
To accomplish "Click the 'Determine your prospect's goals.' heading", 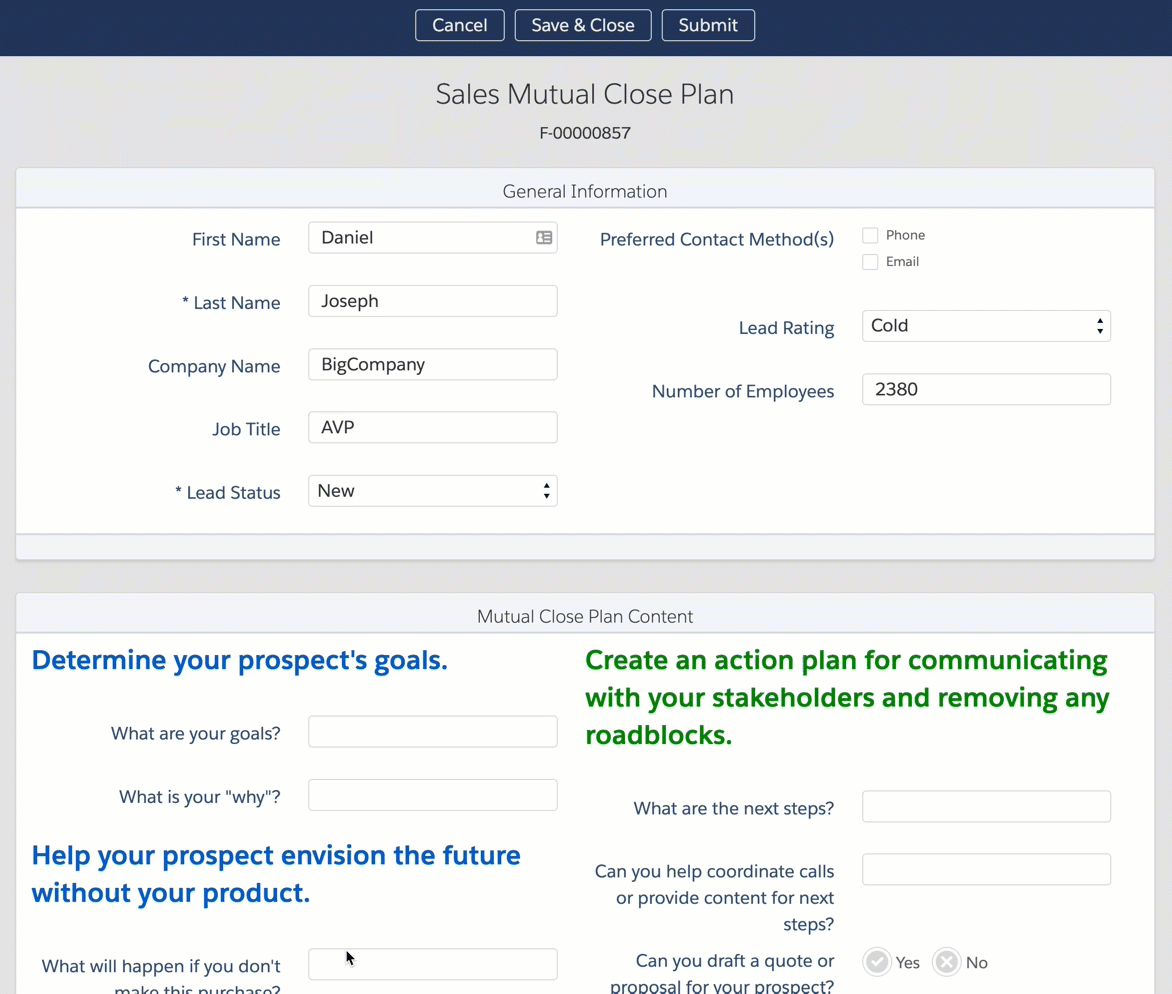I will (x=240, y=661).
